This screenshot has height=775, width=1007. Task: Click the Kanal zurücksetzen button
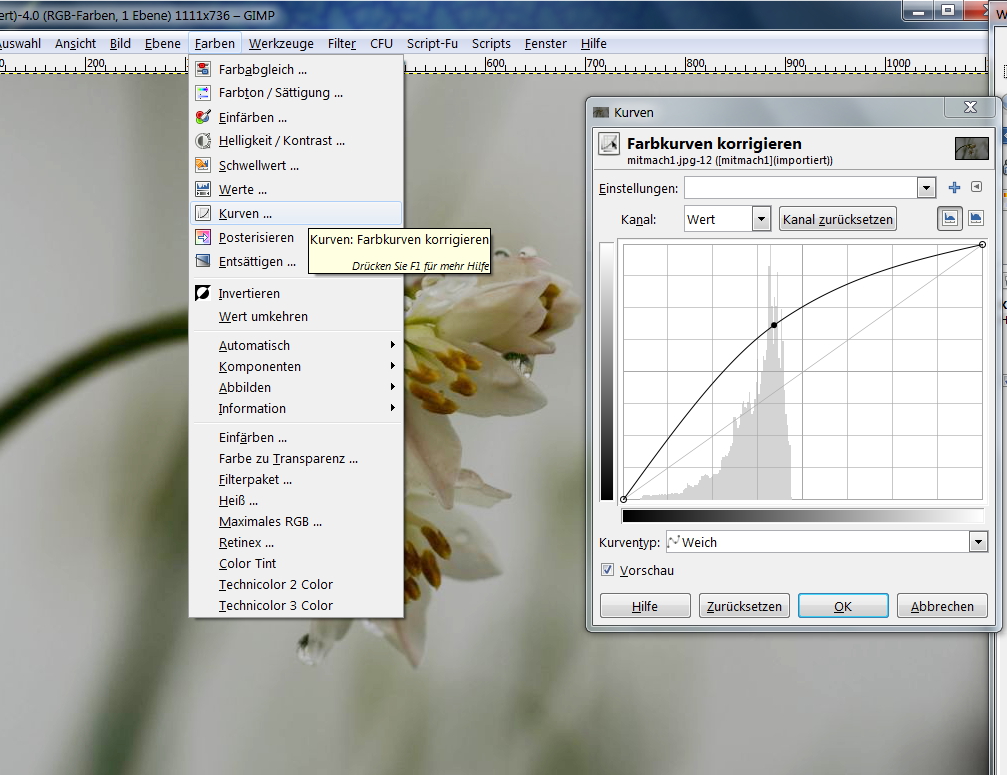(x=837, y=220)
